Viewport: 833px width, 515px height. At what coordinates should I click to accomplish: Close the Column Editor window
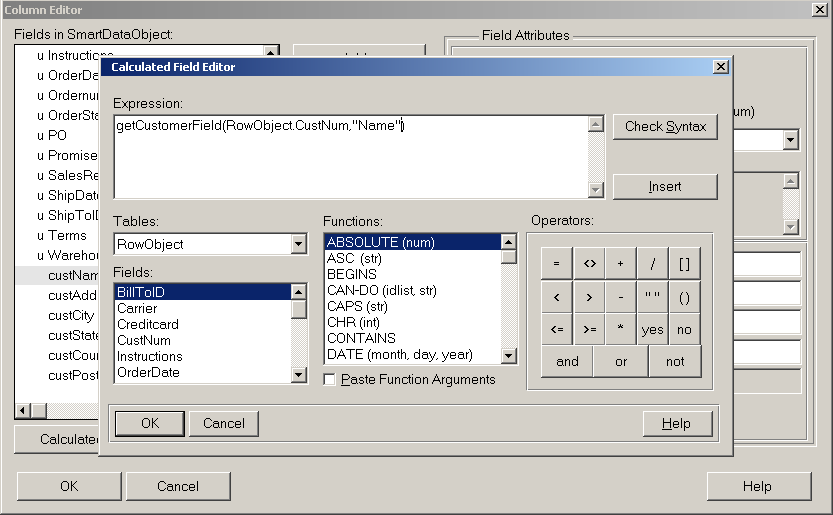pyautogui.click(x=820, y=10)
